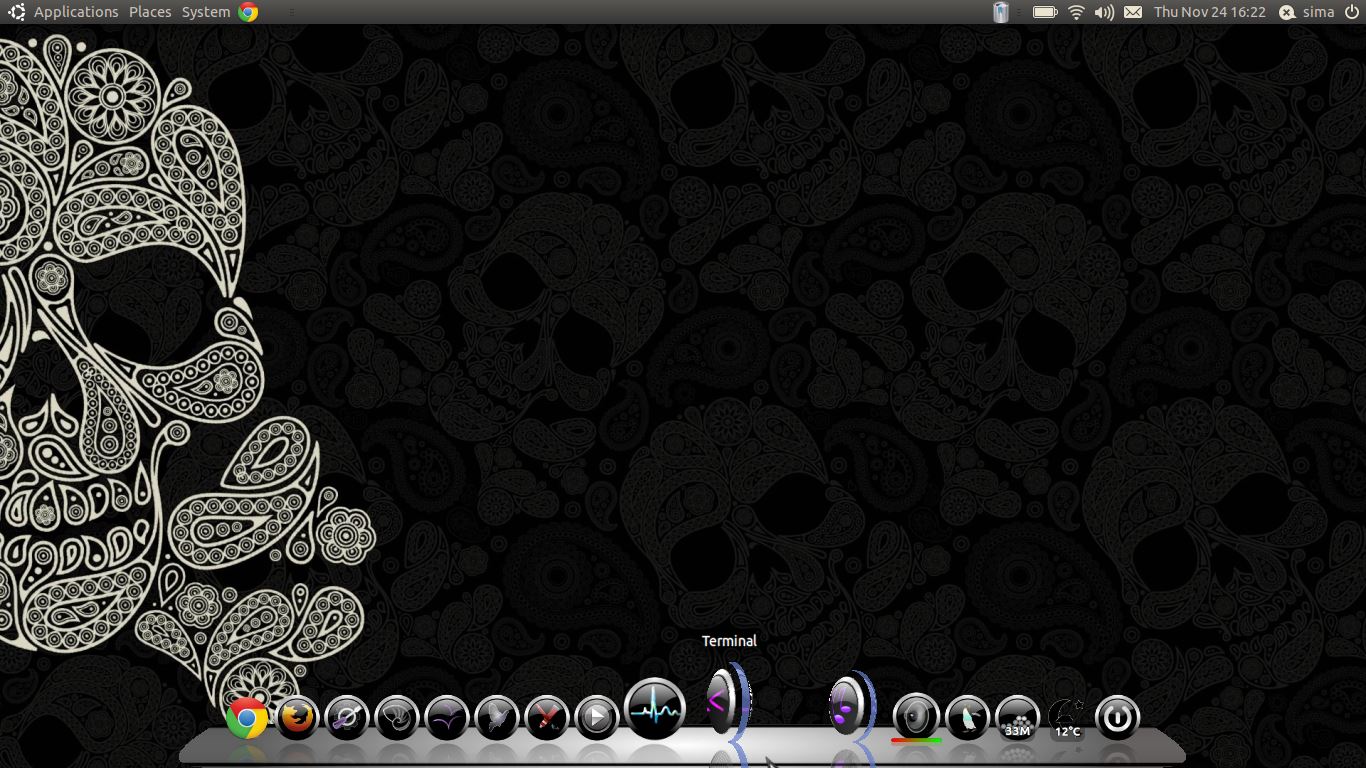This screenshot has width=1366, height=768.
Task: Open the heartbeat system monitor dock icon
Action: click(x=655, y=709)
